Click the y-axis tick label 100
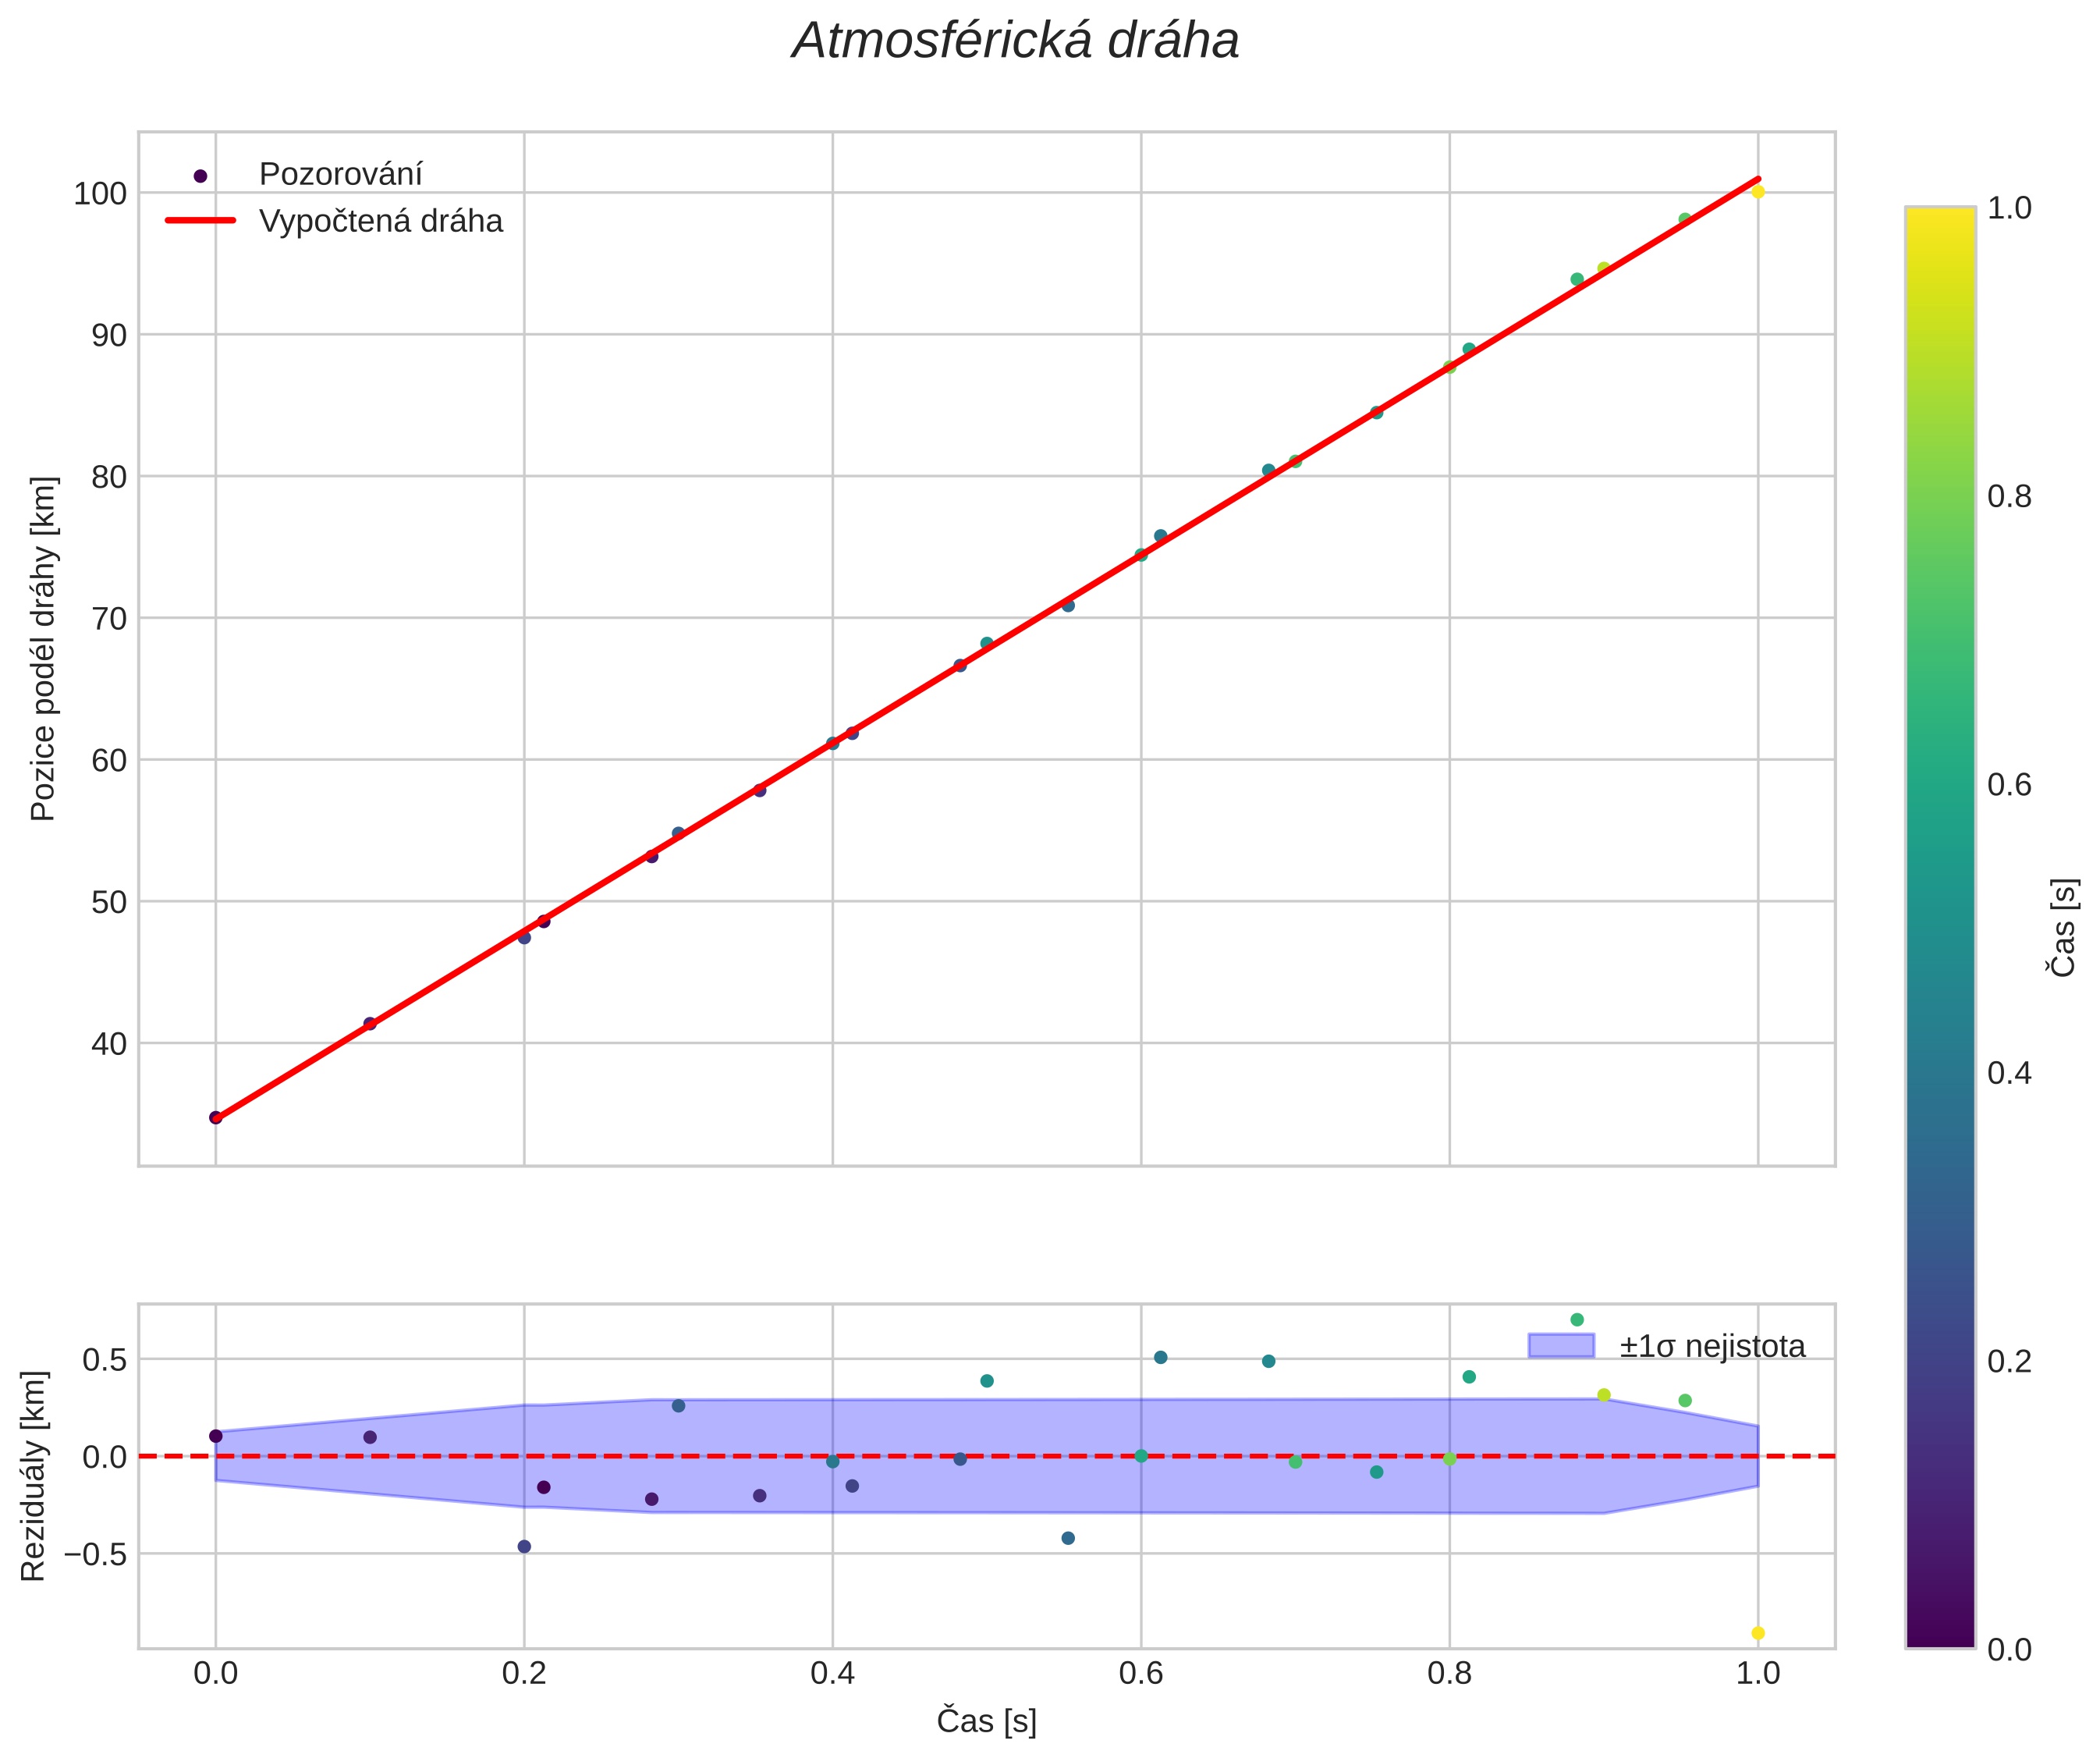This screenshot has height=1758, width=2100. 100,194
